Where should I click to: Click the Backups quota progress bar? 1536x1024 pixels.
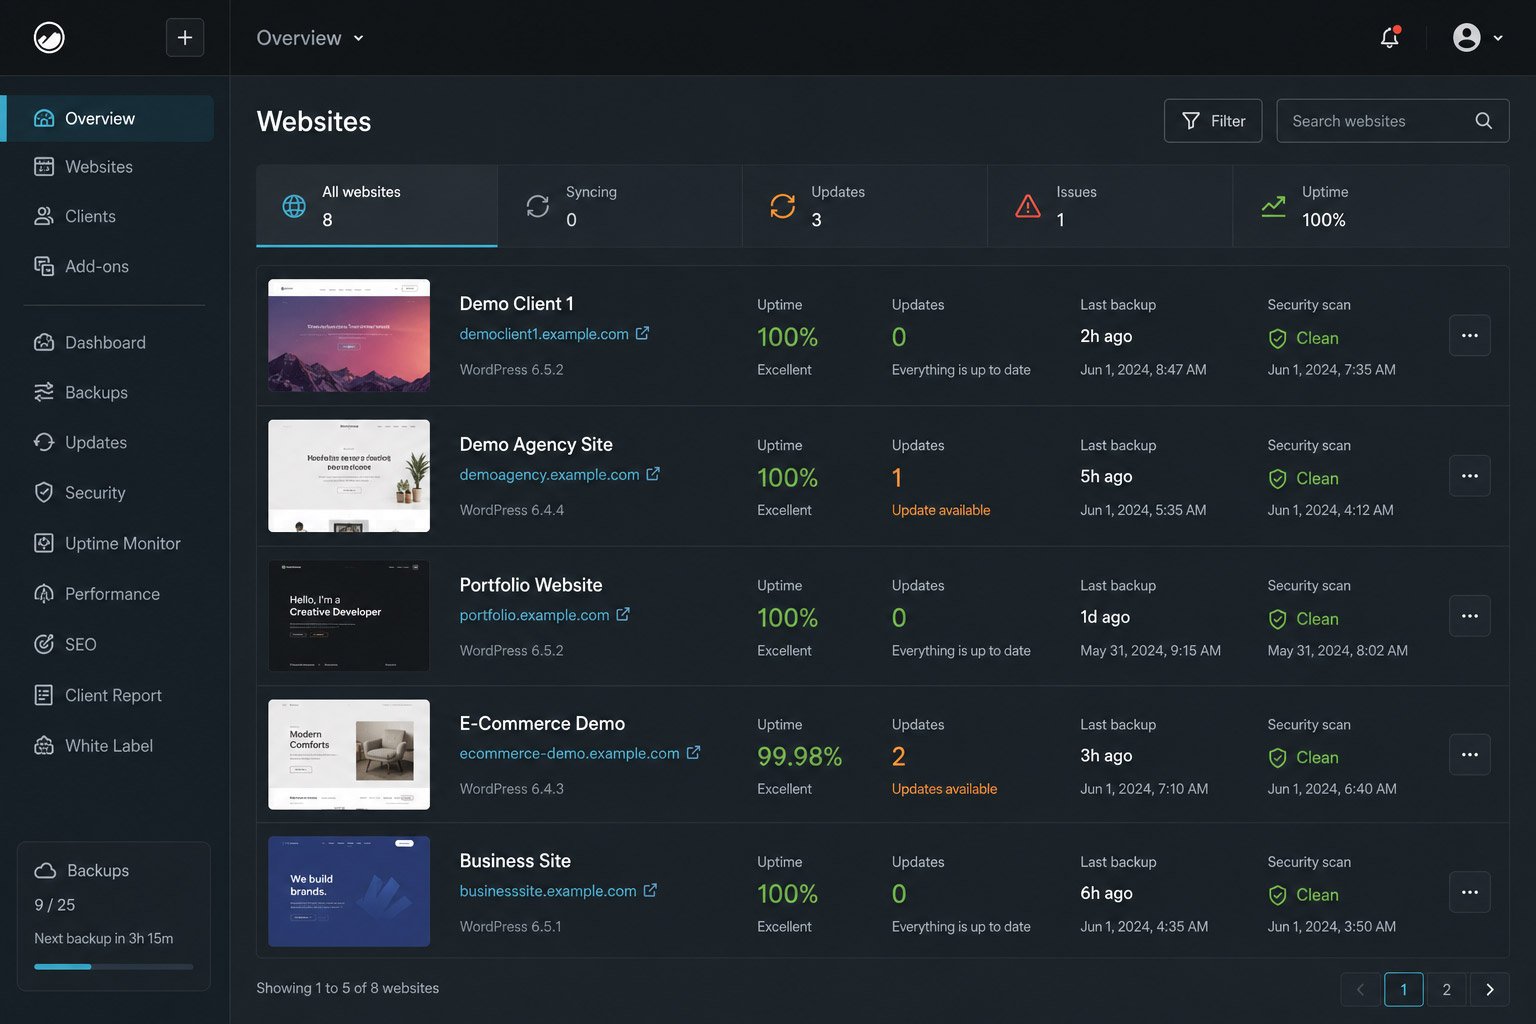coord(113,967)
